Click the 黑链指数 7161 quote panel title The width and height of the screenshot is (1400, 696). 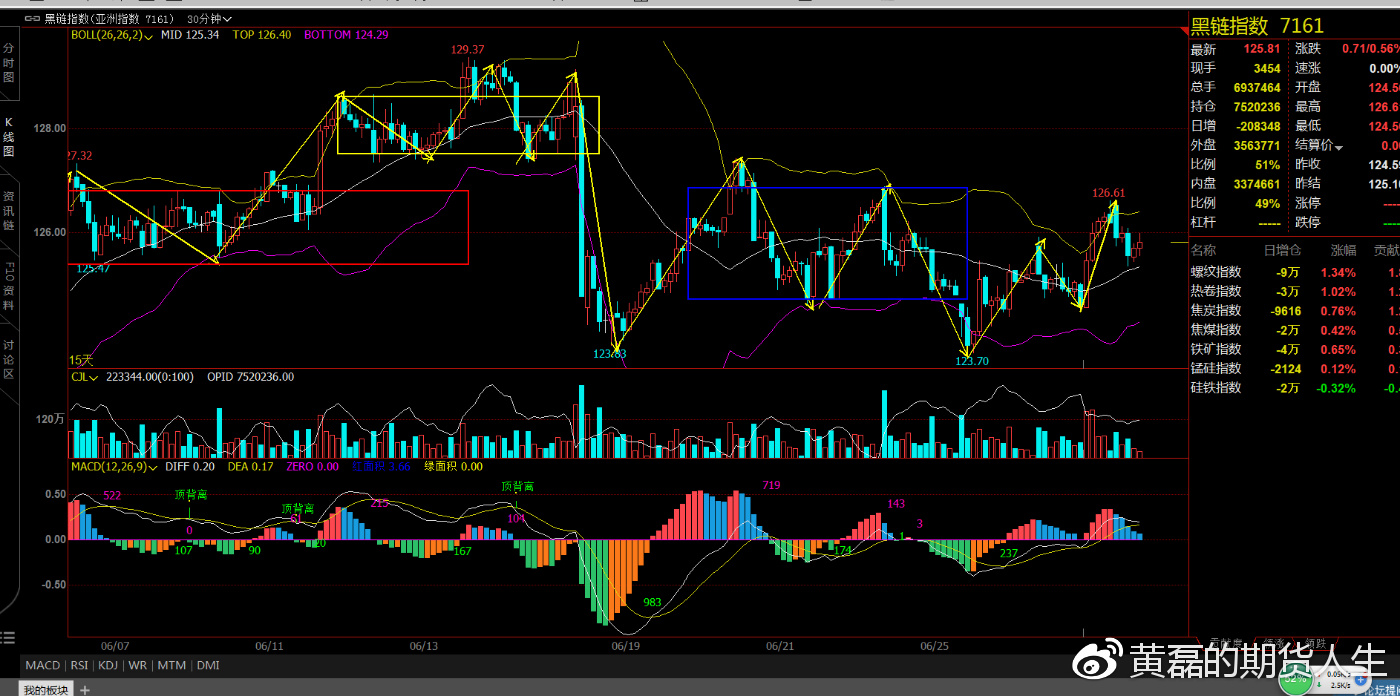pos(1257,26)
